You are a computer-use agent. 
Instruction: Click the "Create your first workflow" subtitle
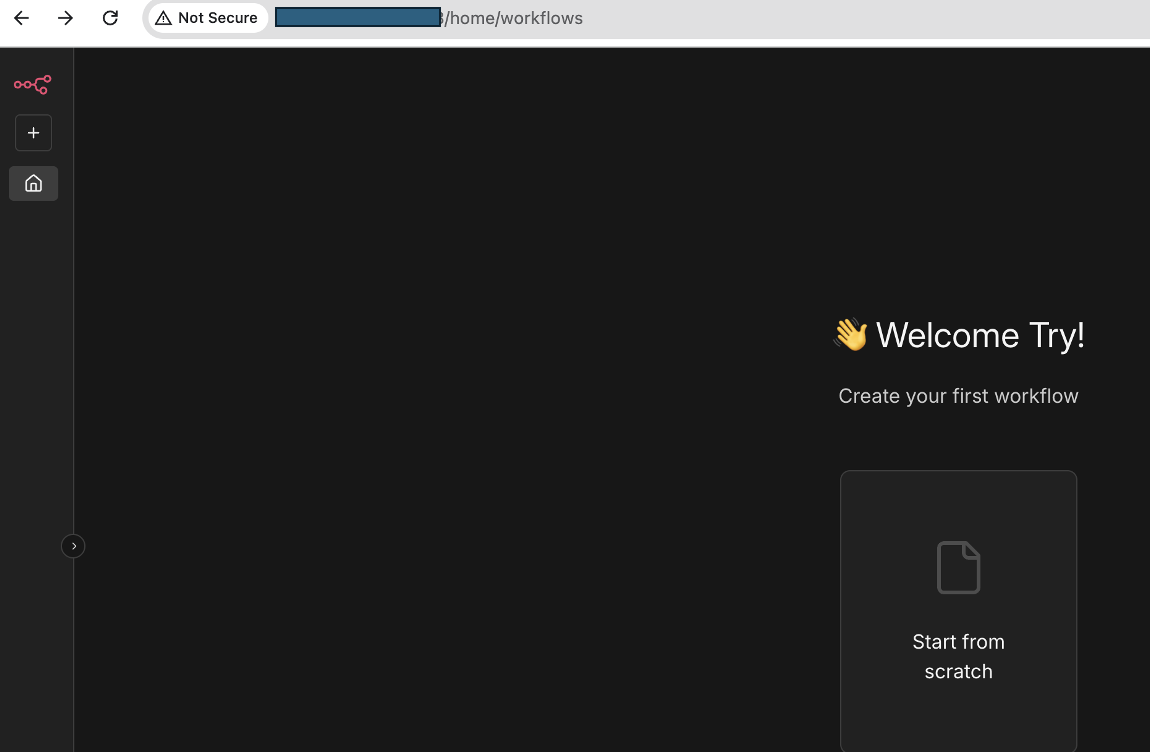958,396
